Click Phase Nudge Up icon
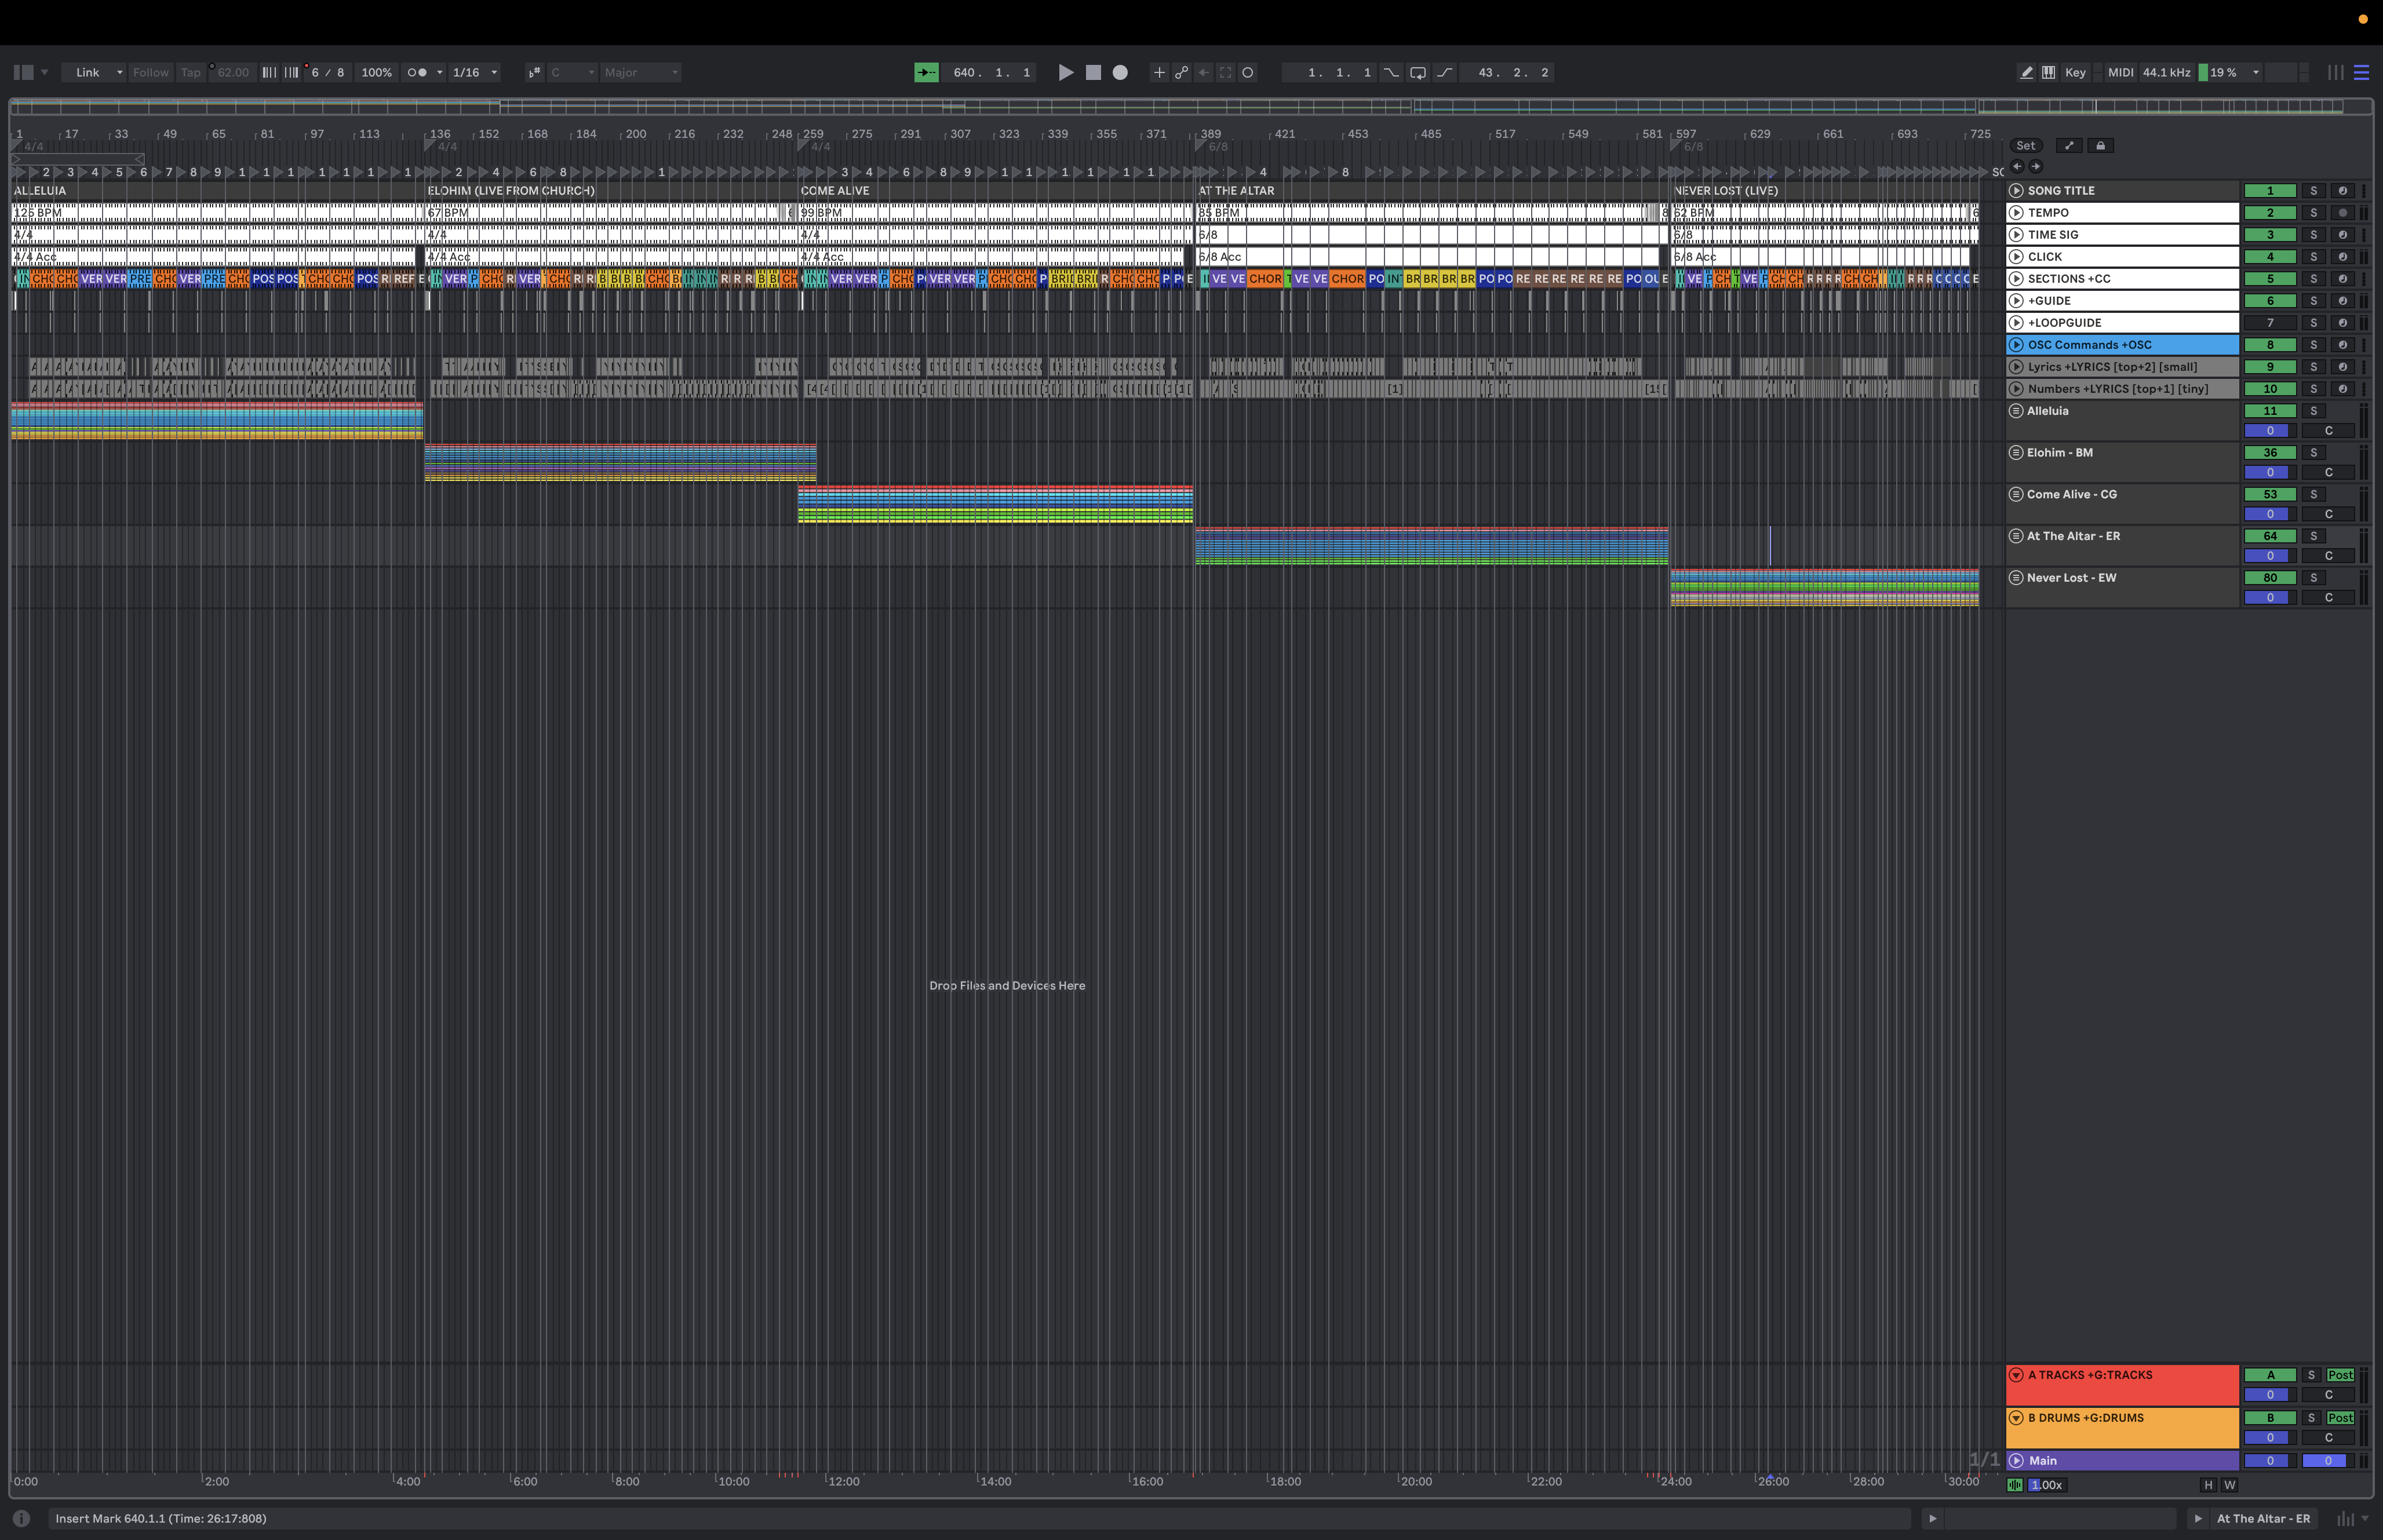 pyautogui.click(x=291, y=72)
